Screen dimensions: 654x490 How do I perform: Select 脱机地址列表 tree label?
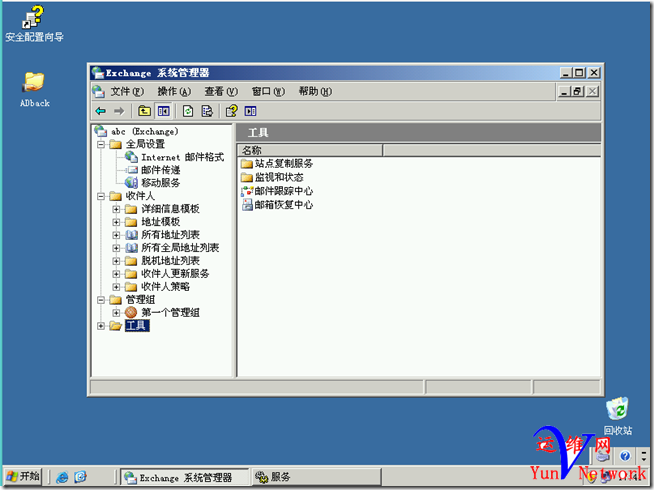[x=170, y=261]
